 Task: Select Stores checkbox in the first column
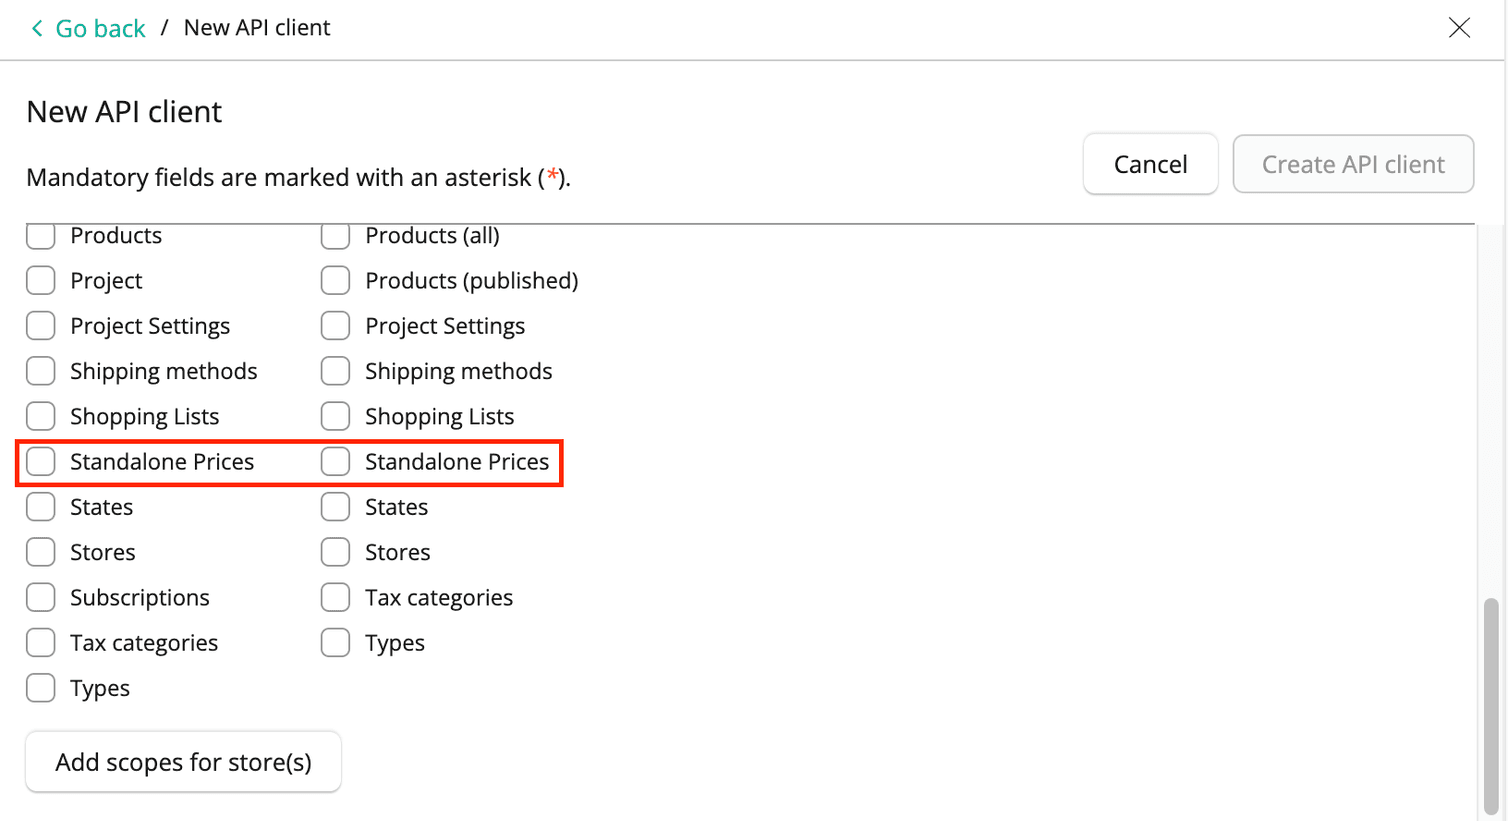pyautogui.click(x=41, y=552)
